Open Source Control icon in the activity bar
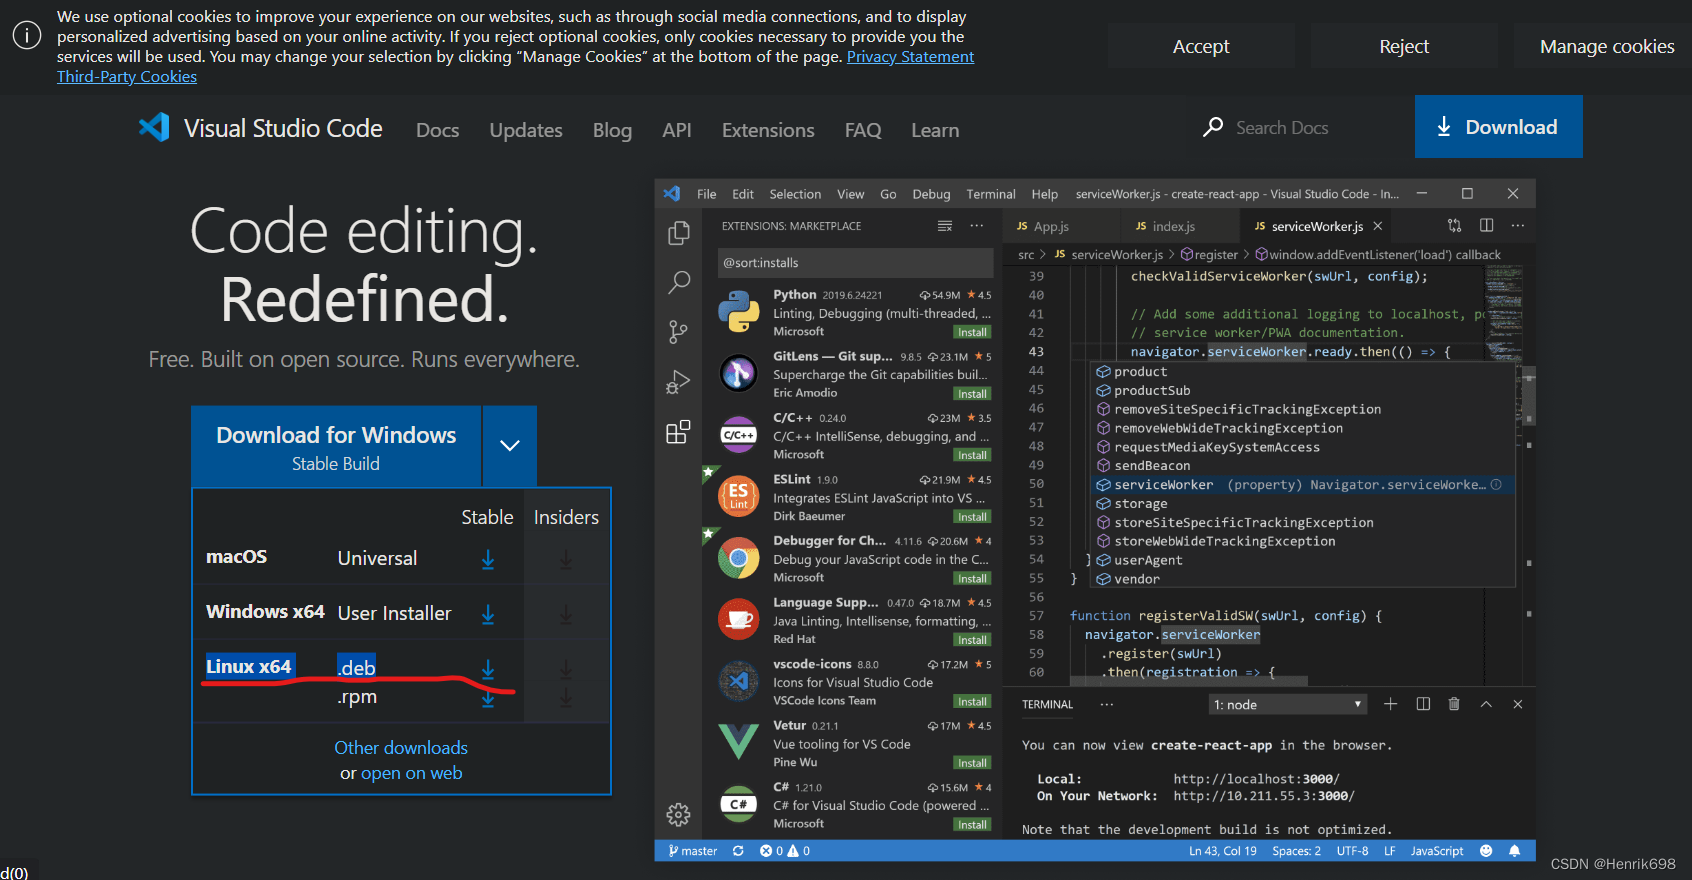Viewport: 1692px width, 880px height. [678, 332]
